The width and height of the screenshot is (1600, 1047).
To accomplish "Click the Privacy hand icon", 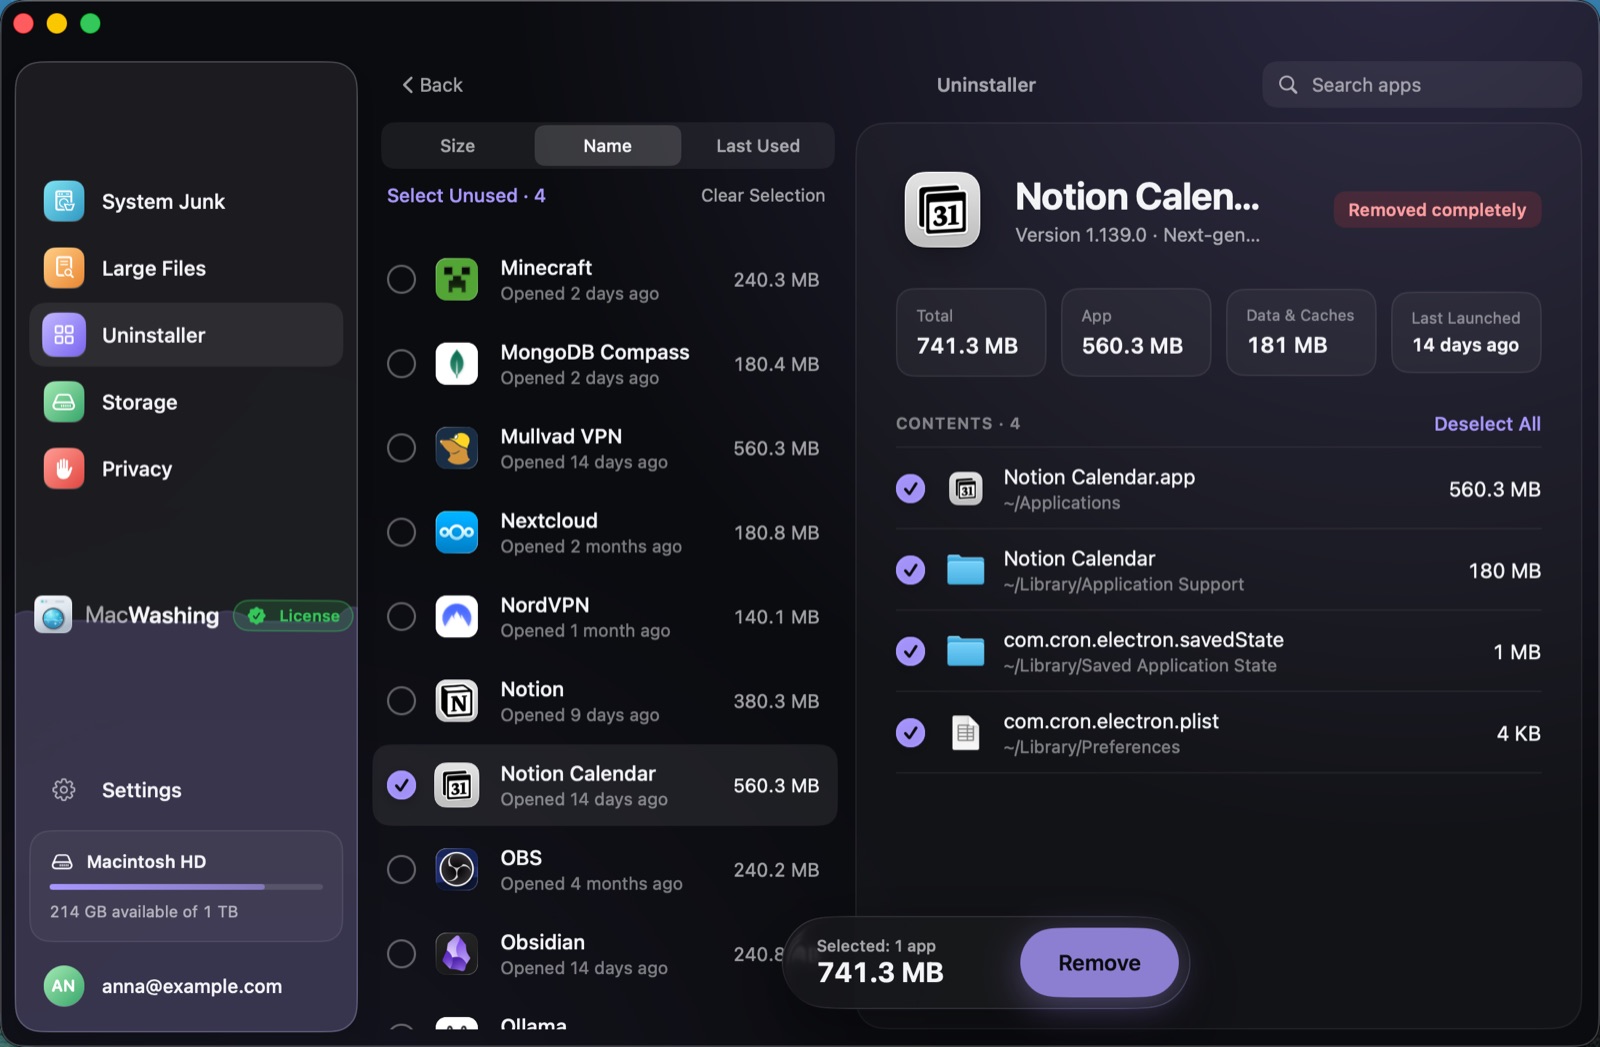I will coord(64,468).
